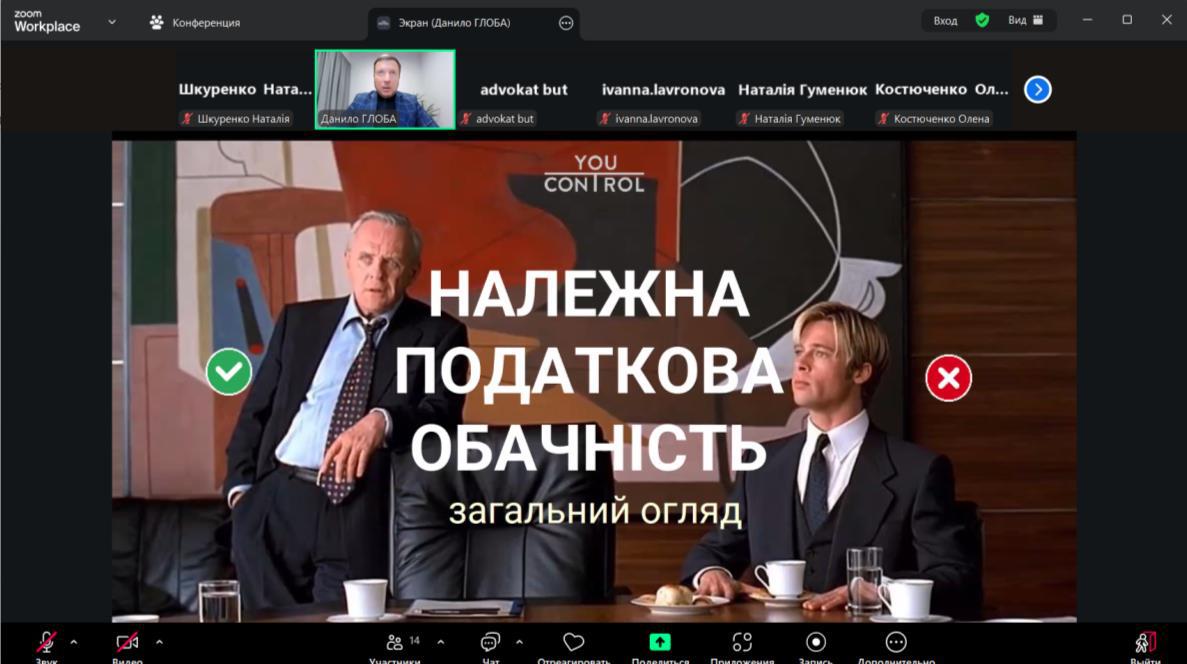Expand video settings arrow beside camera
This screenshot has height=664, width=1187.
pos(159,642)
